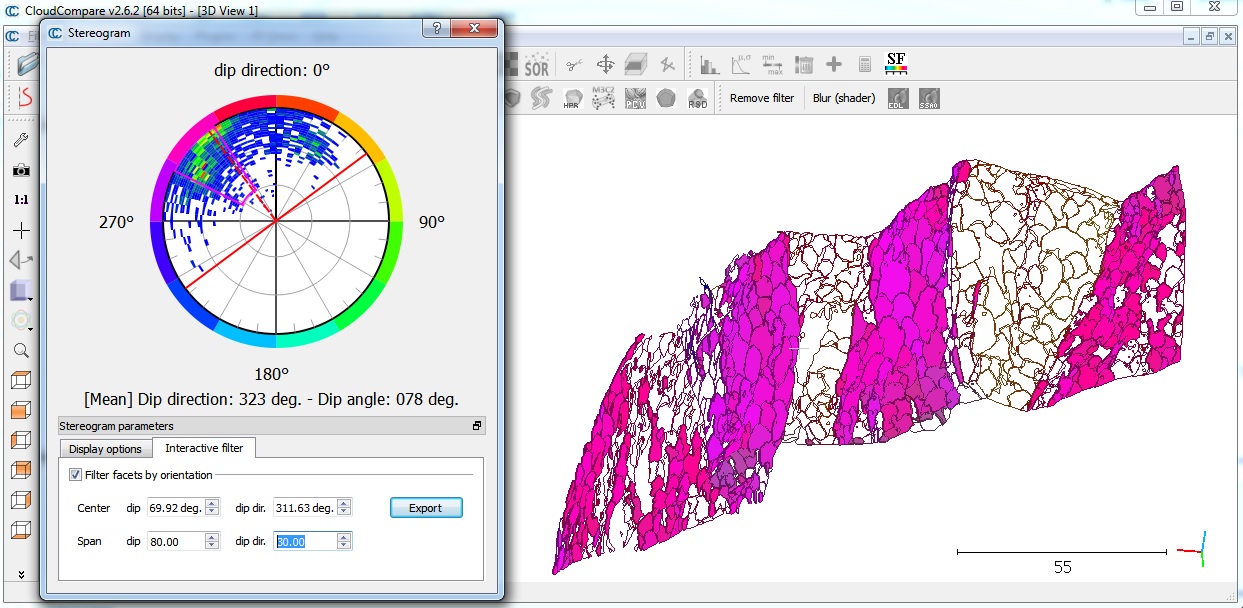
Task: Click the pick rotation center crosshair icon
Action: [x=21, y=230]
